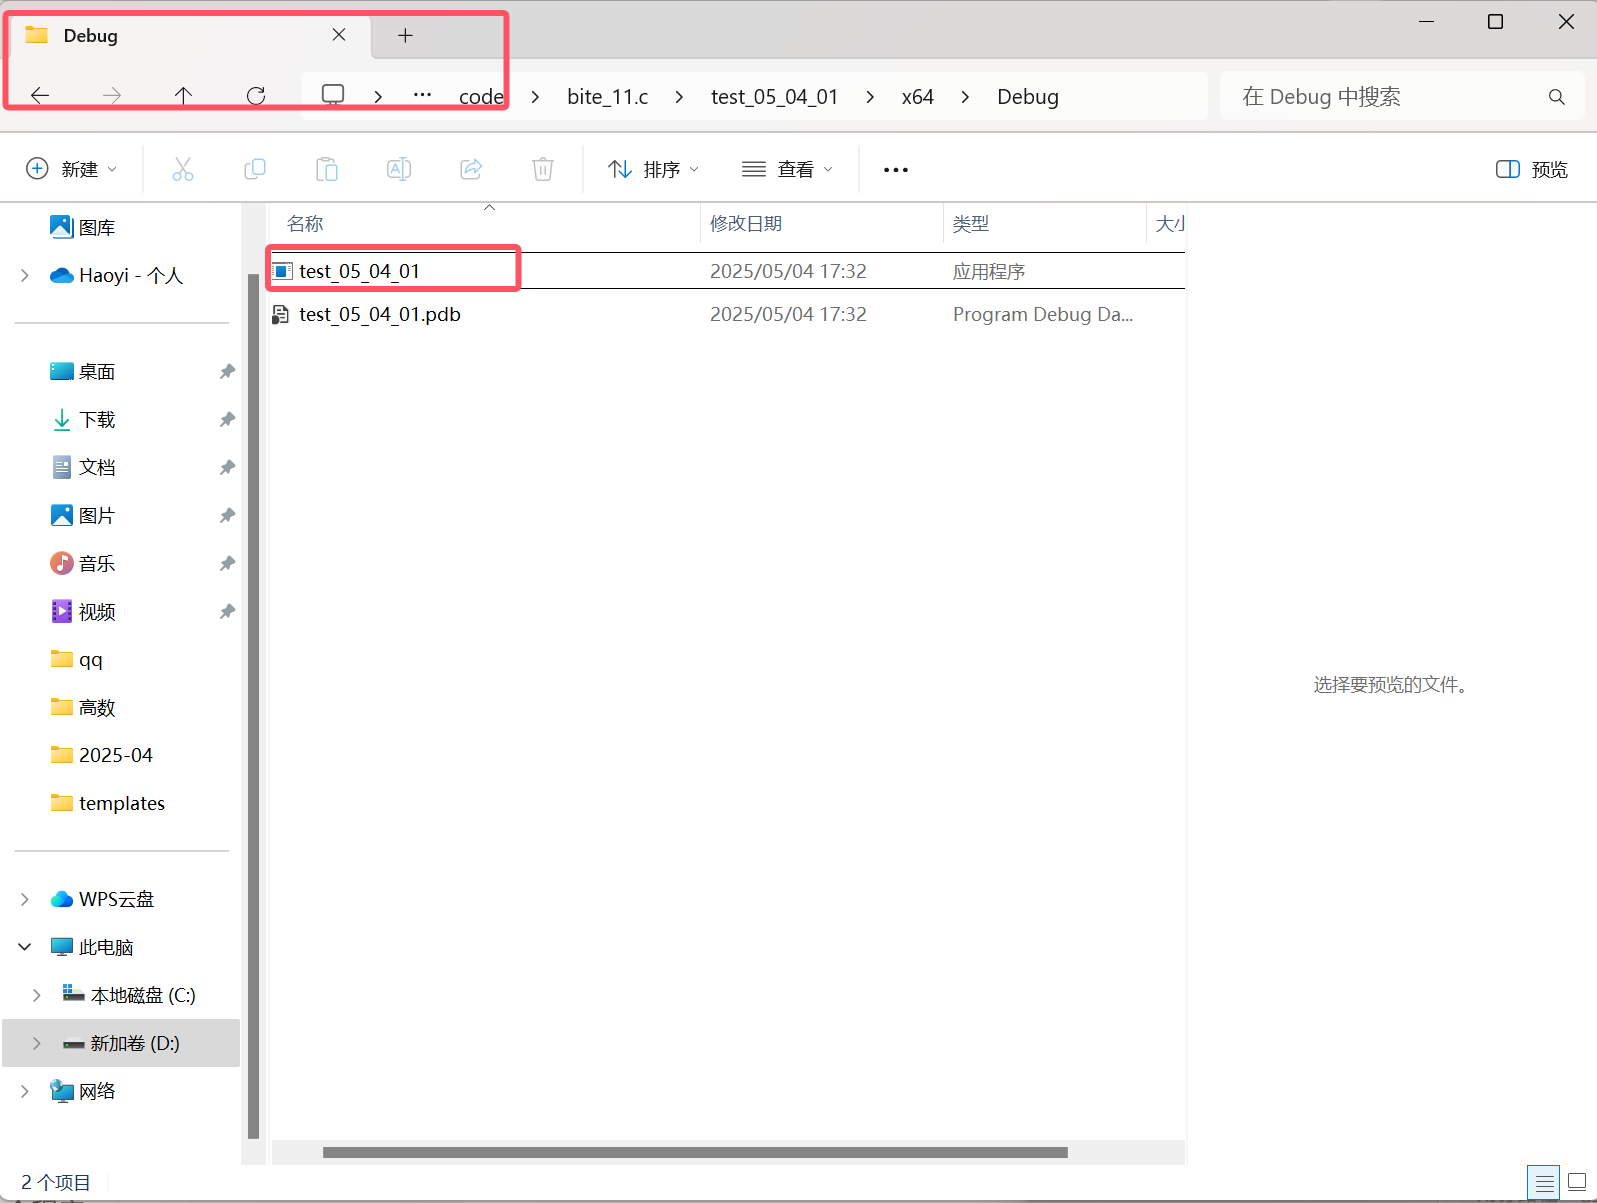Sort by 修改日期 column header

pyautogui.click(x=822, y=224)
